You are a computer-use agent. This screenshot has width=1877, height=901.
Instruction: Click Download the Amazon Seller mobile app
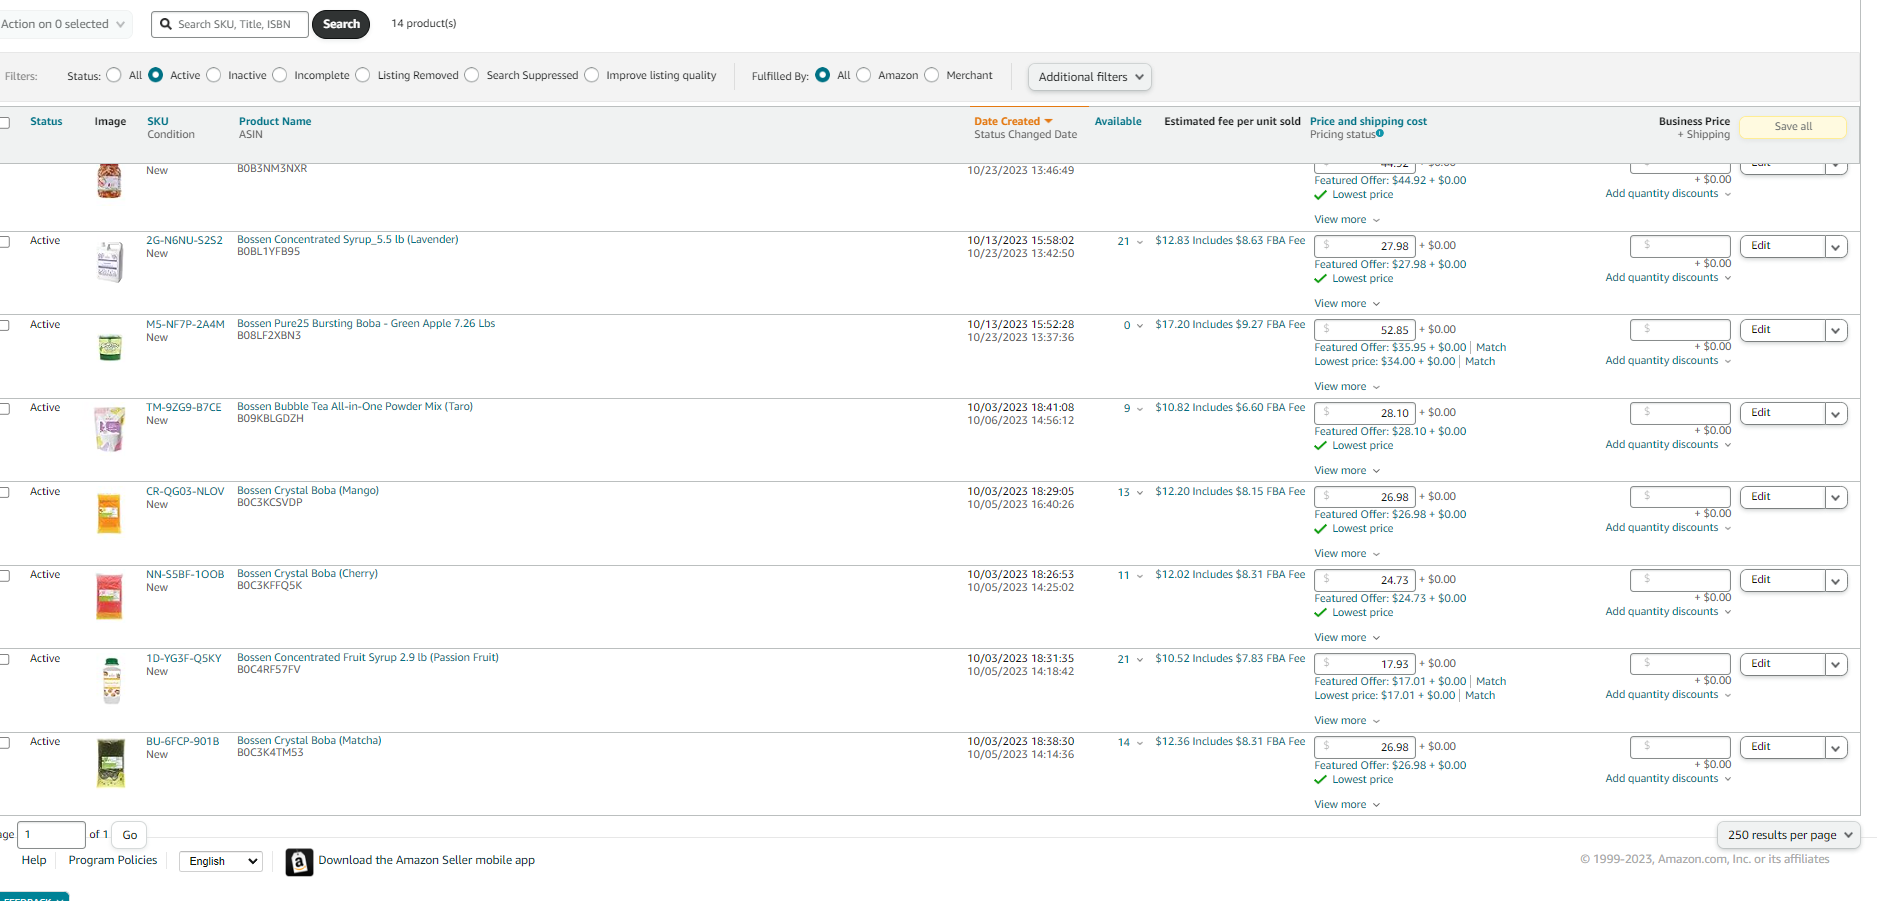[x=426, y=860]
